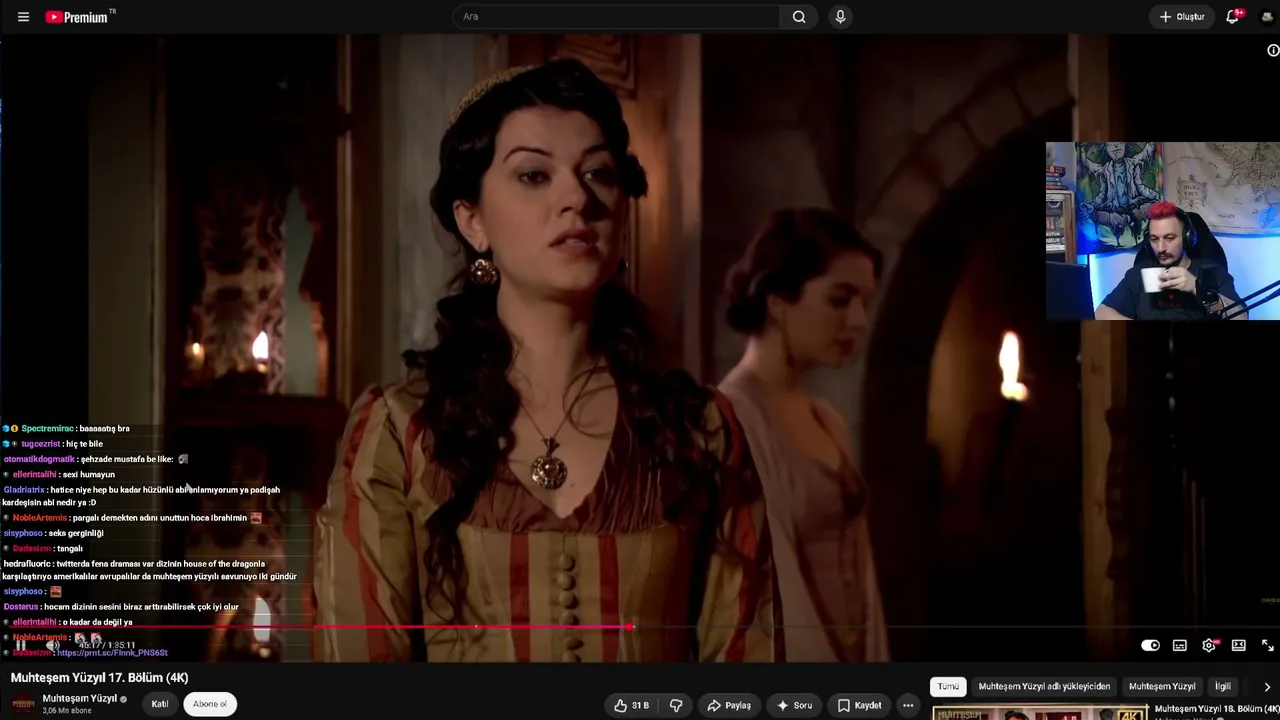Click chat username Spectremirac

[48, 429]
